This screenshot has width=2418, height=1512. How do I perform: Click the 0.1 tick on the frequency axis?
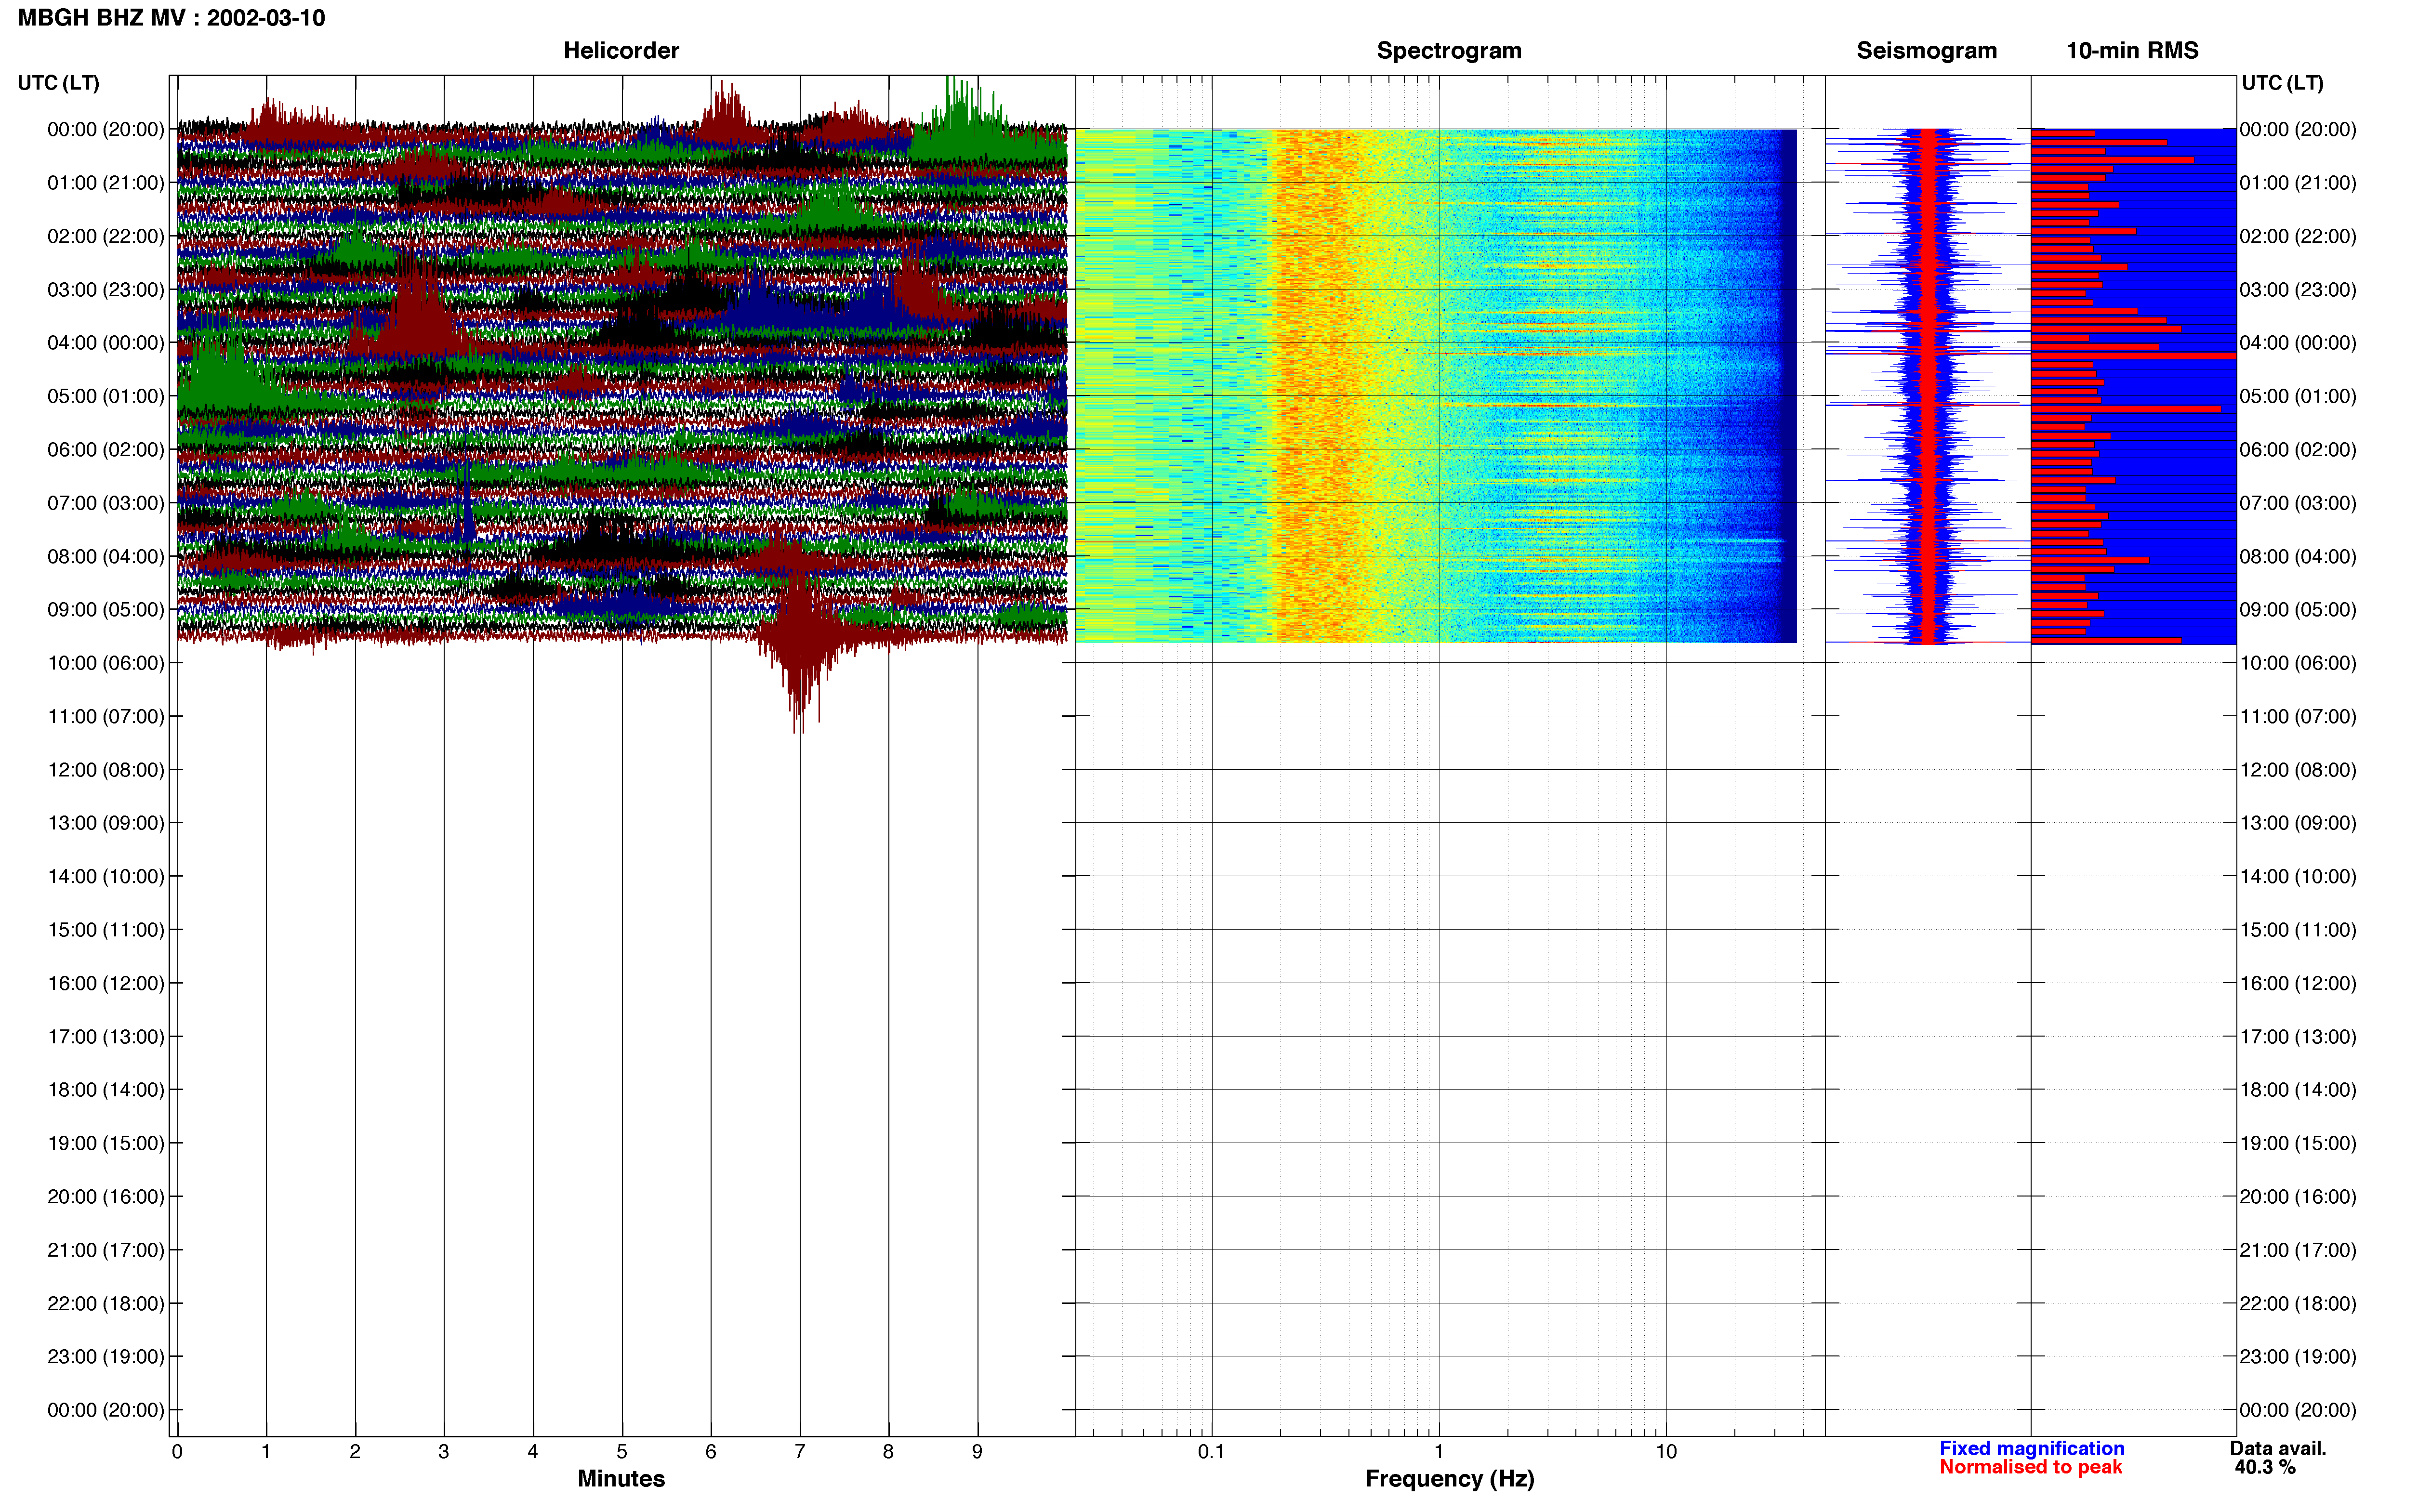[x=1211, y=1451]
